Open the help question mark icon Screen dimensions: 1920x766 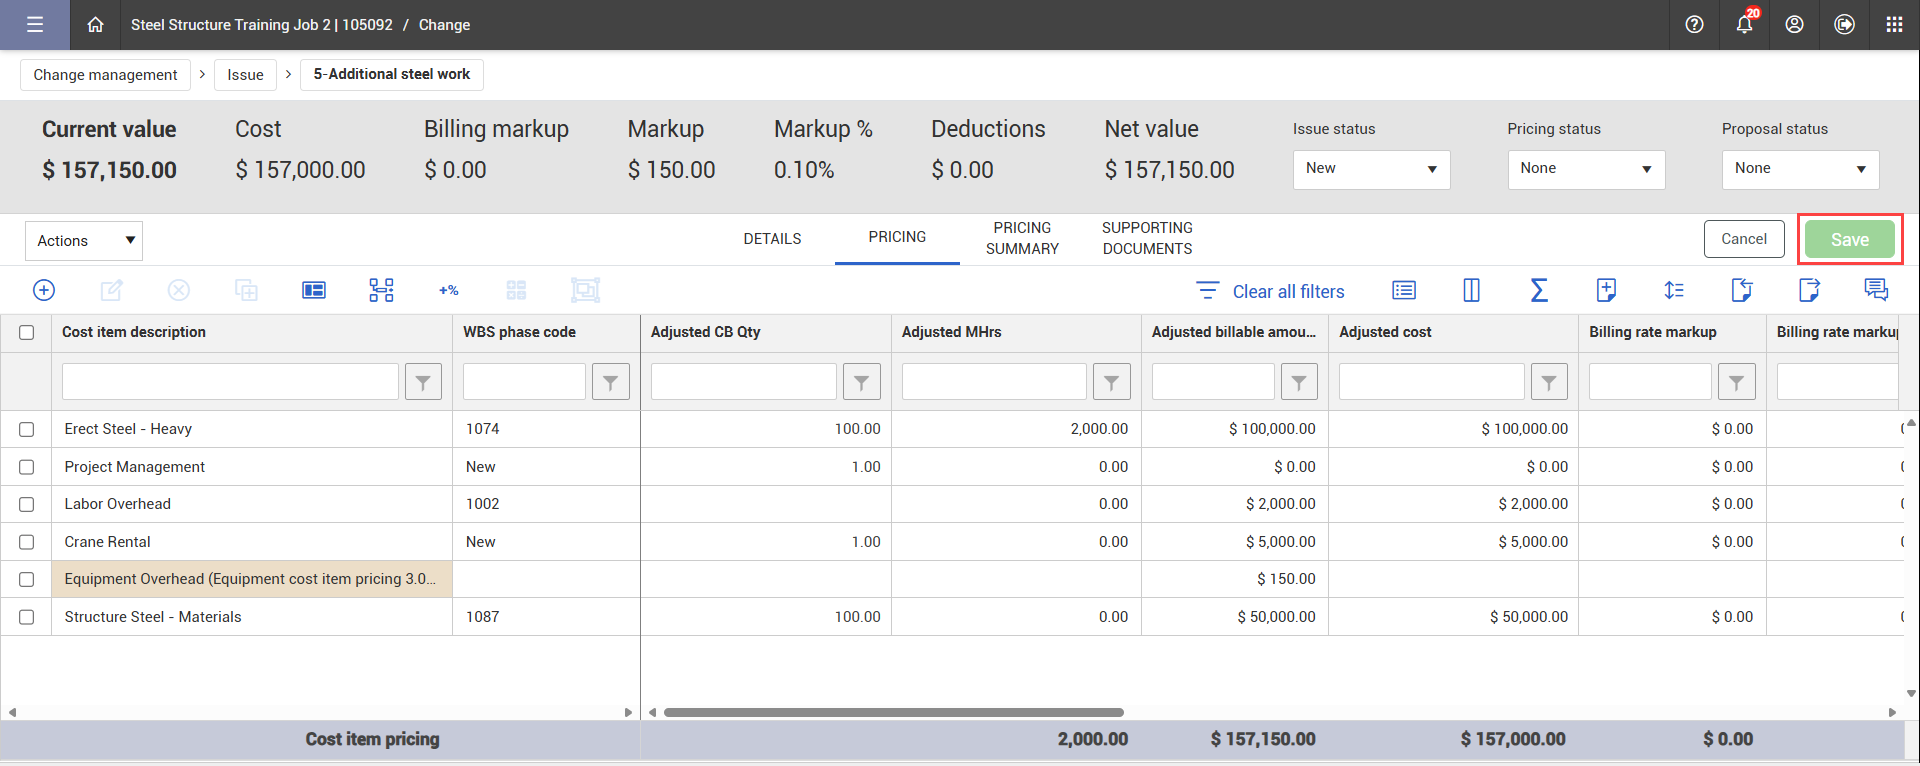coord(1694,25)
